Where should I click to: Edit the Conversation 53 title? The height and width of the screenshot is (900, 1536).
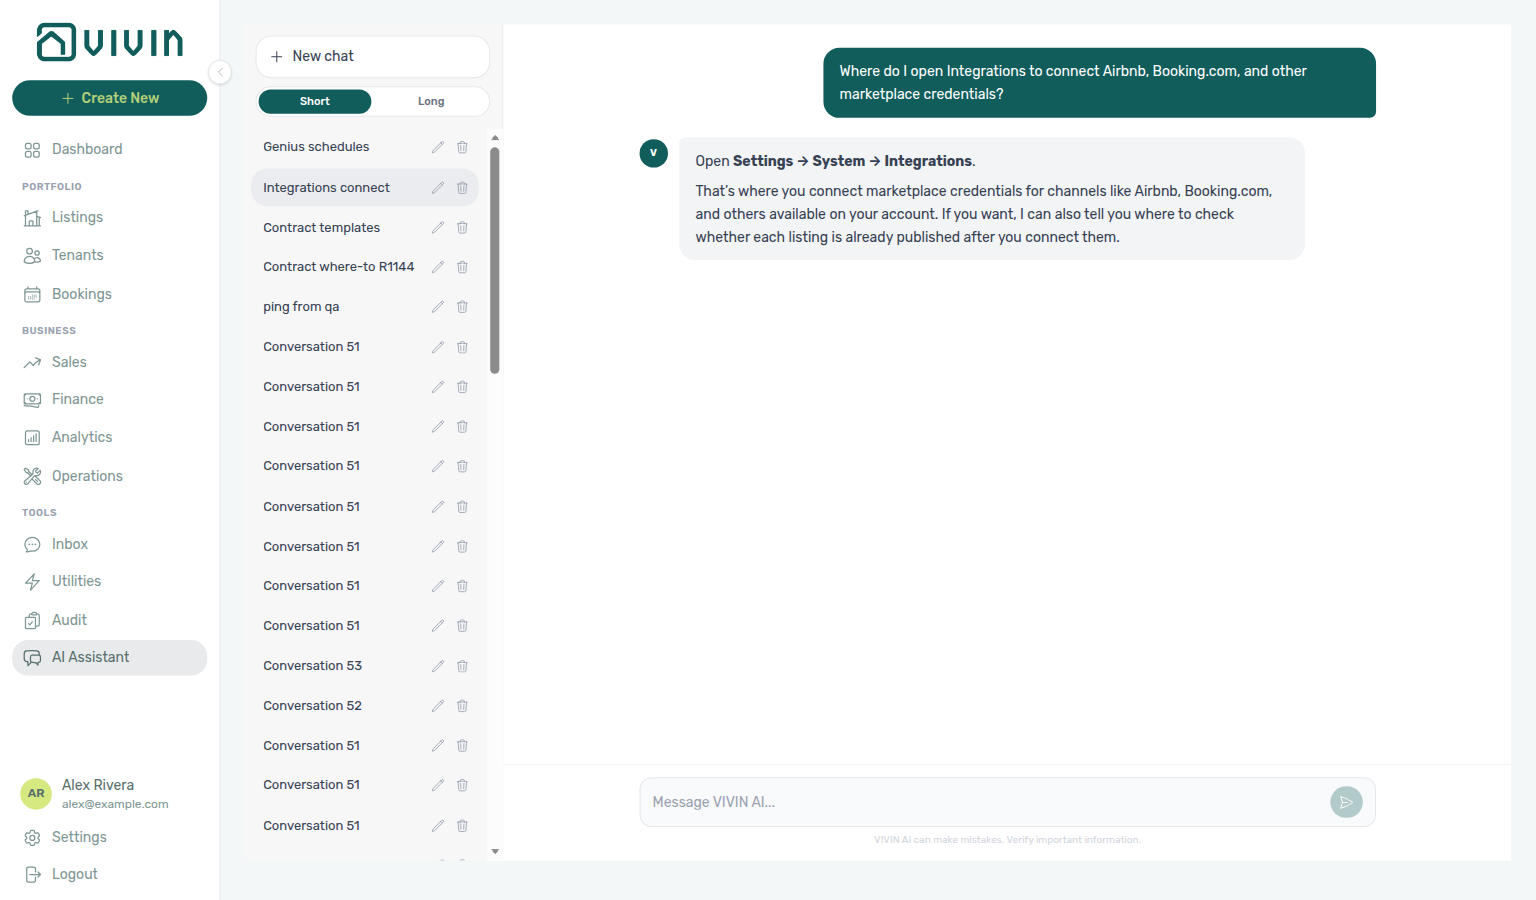click(437, 666)
